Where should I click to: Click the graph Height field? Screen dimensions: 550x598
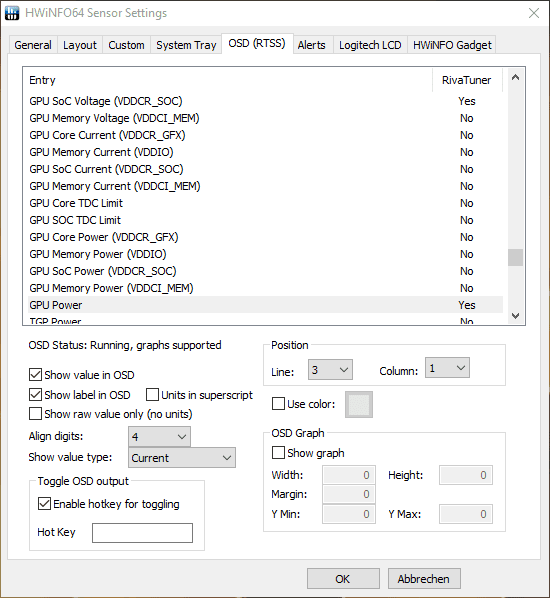[466, 475]
